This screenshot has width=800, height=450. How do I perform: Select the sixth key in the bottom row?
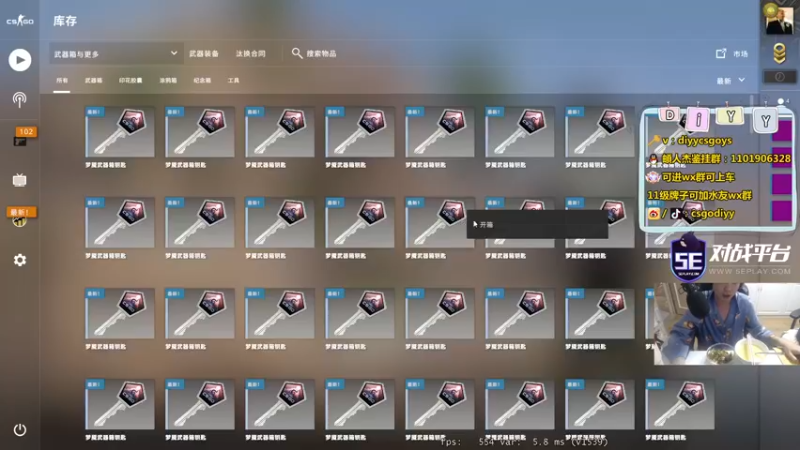point(520,404)
